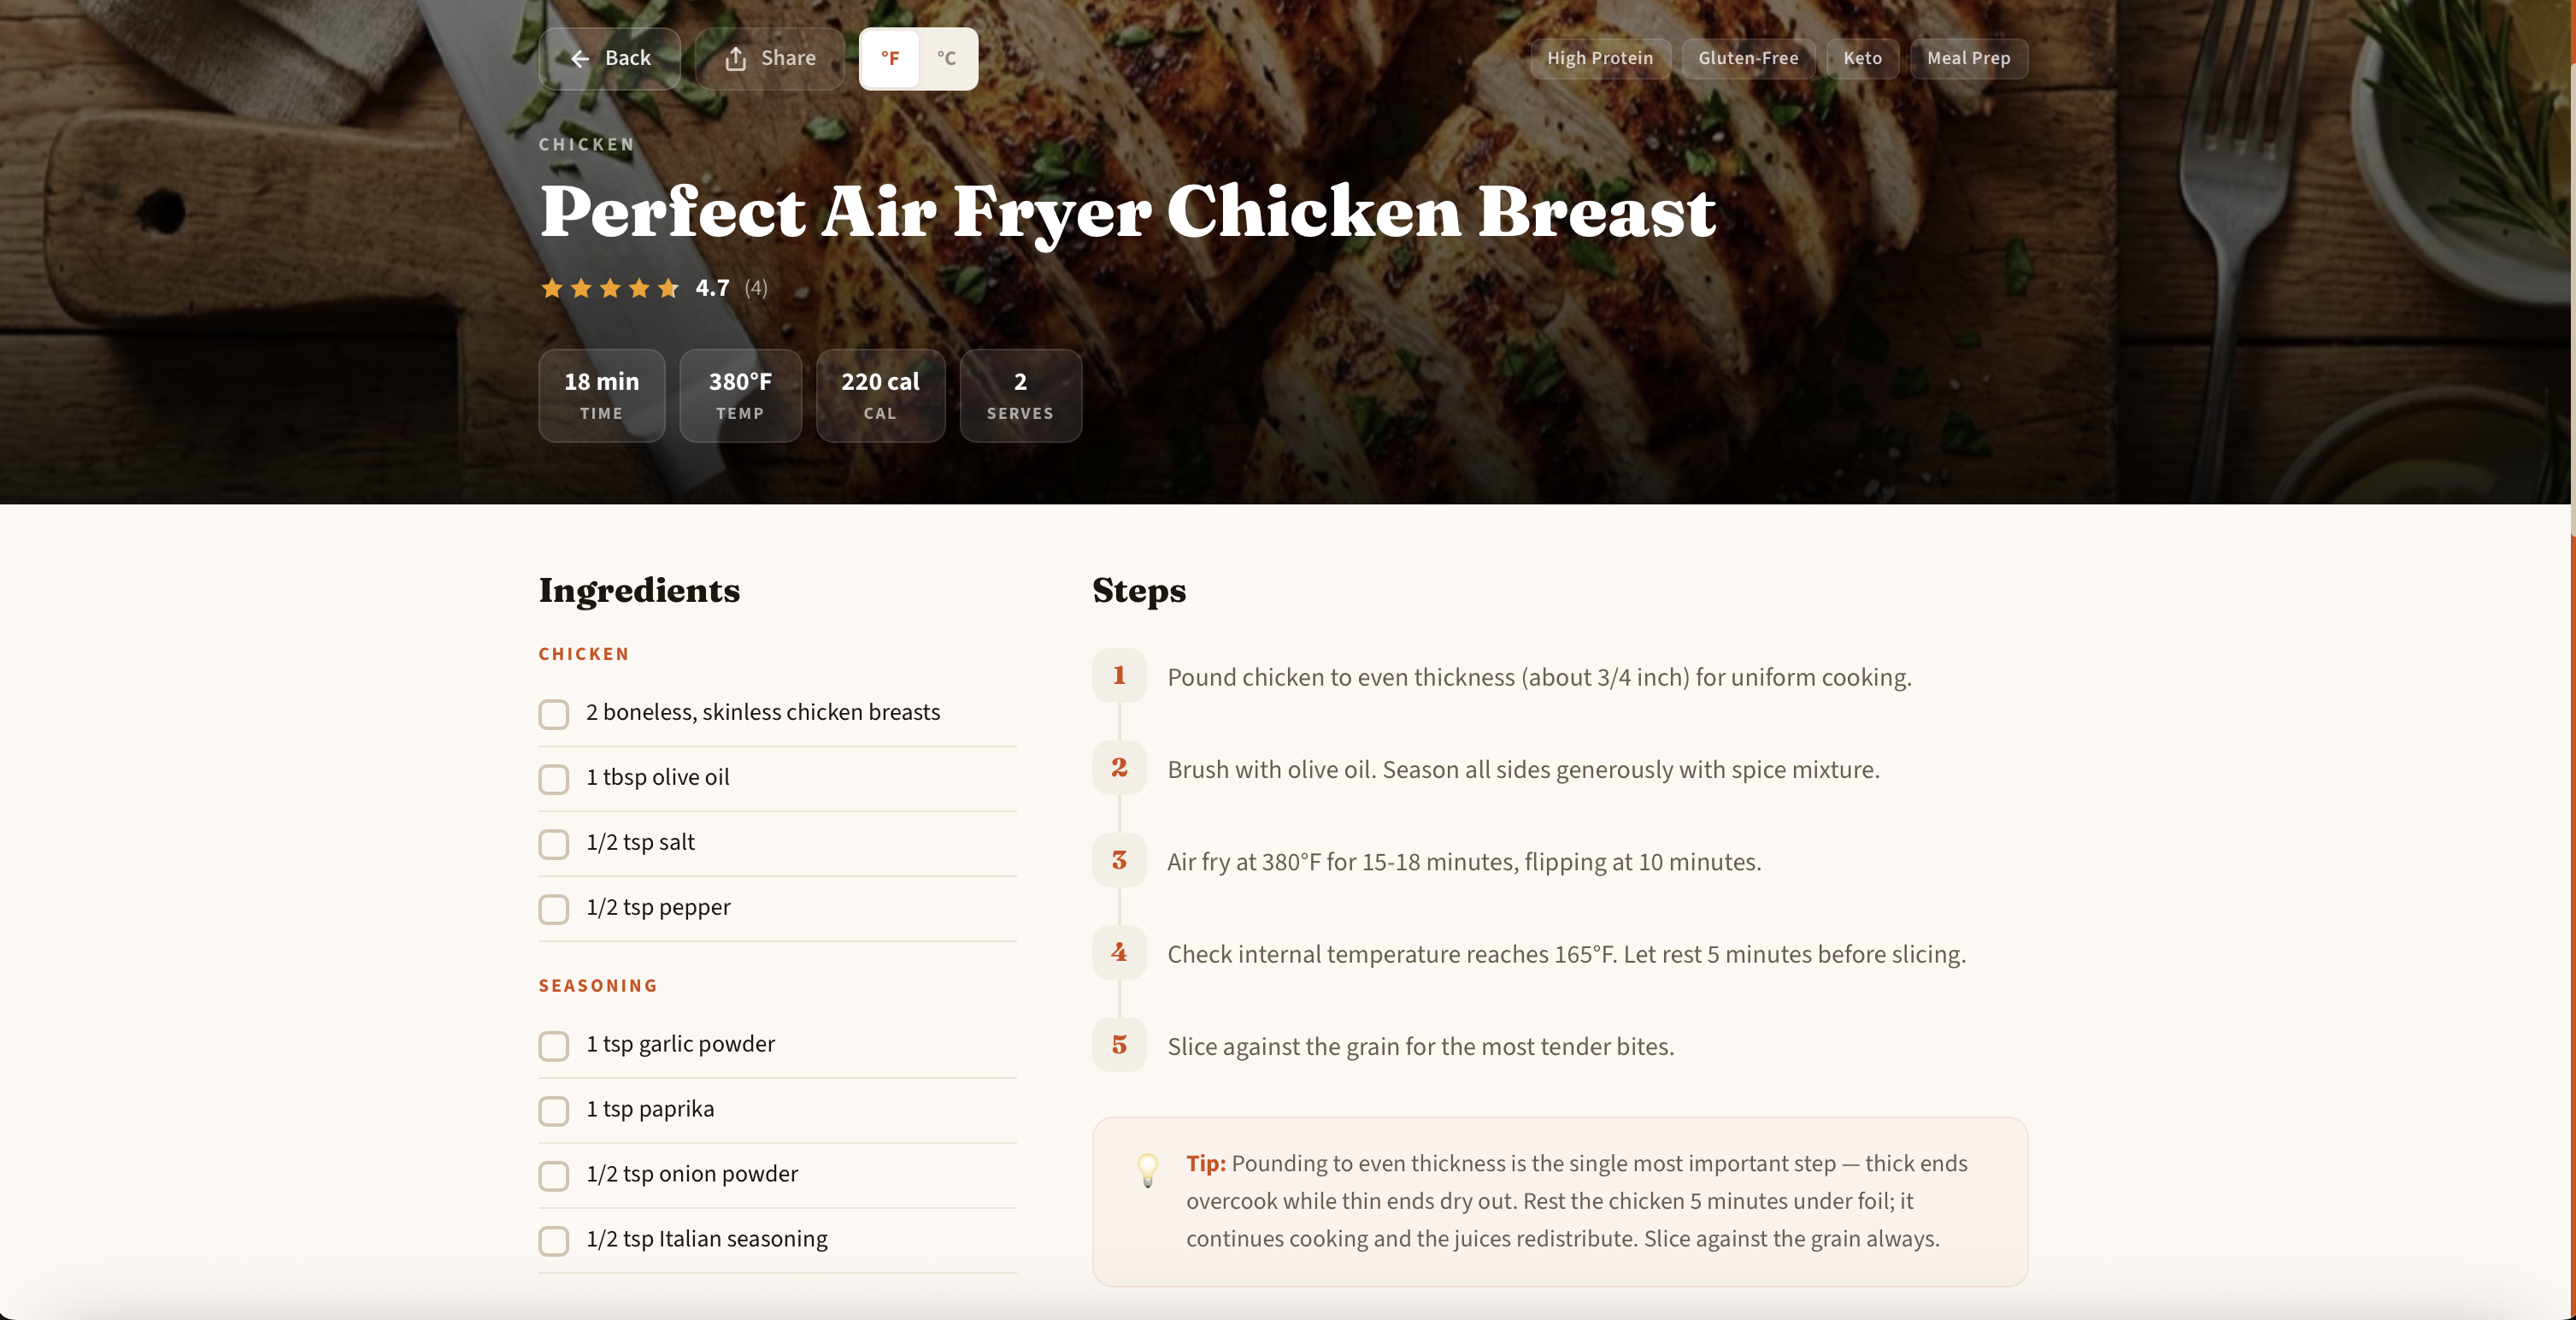2576x1320 pixels.
Task: Check the 2 boneless chicken breasts ingredient
Action: click(554, 714)
